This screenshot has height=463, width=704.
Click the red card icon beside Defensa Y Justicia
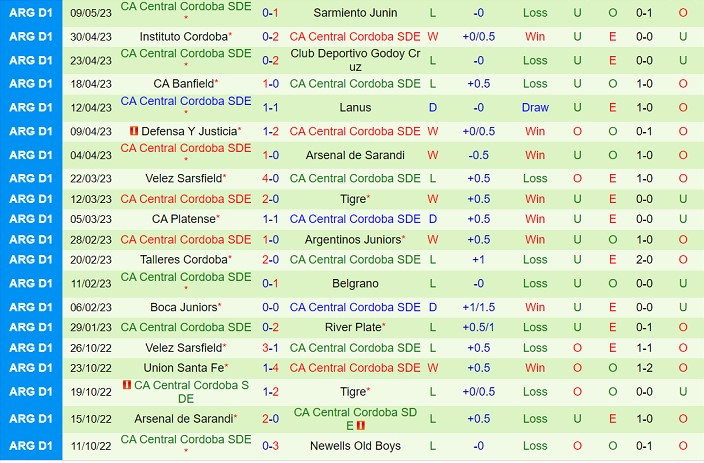pyautogui.click(x=133, y=131)
